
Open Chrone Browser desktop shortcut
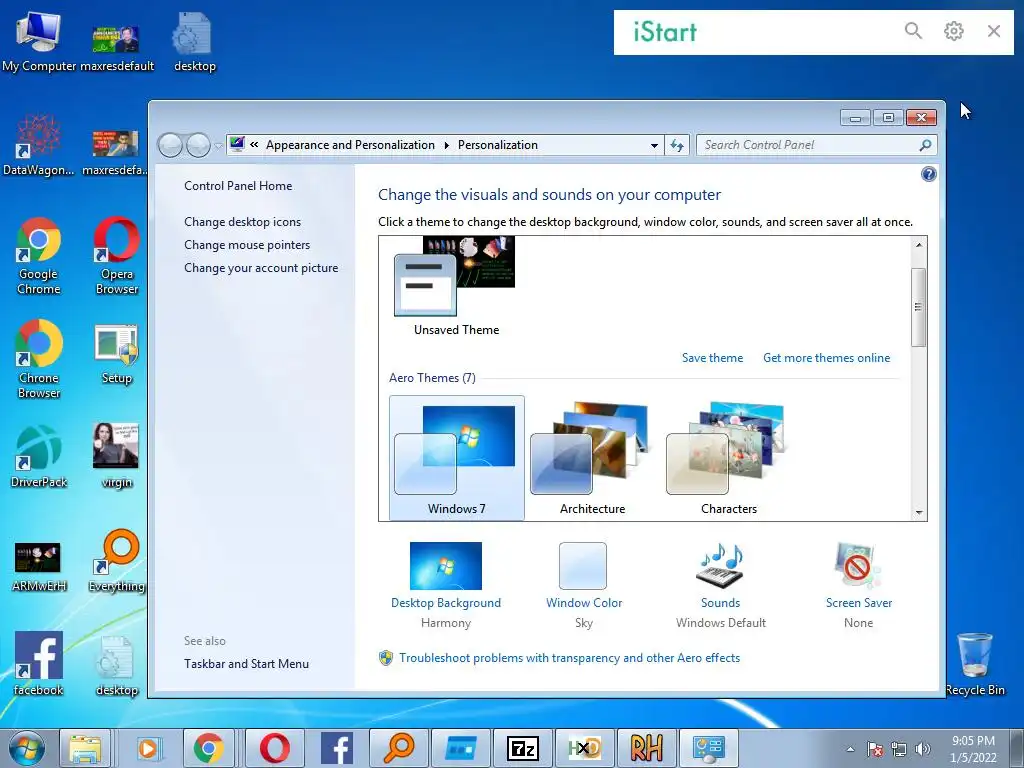click(x=39, y=359)
